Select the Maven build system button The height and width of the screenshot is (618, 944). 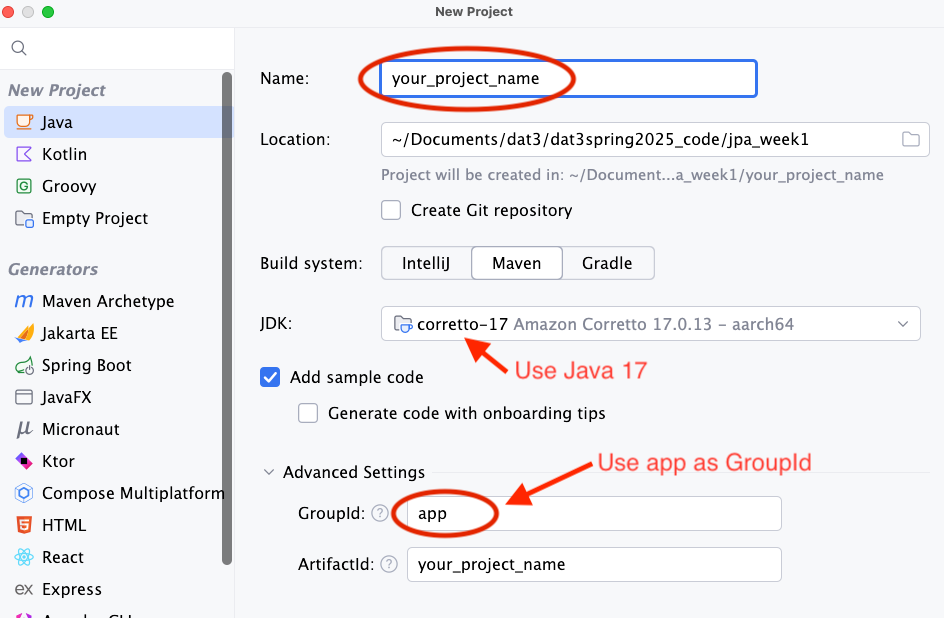(x=516, y=263)
